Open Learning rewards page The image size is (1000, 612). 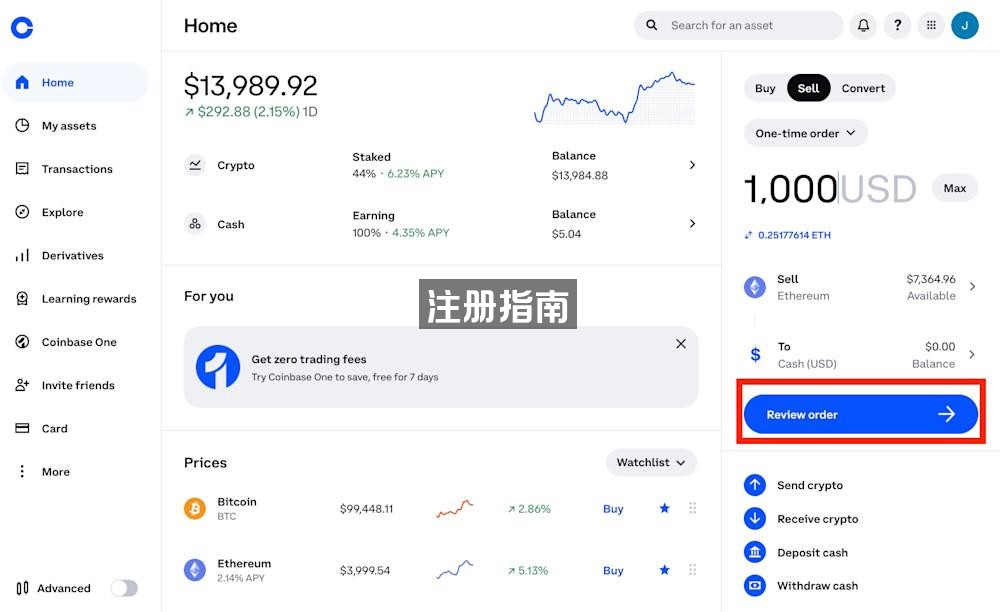[89, 299]
